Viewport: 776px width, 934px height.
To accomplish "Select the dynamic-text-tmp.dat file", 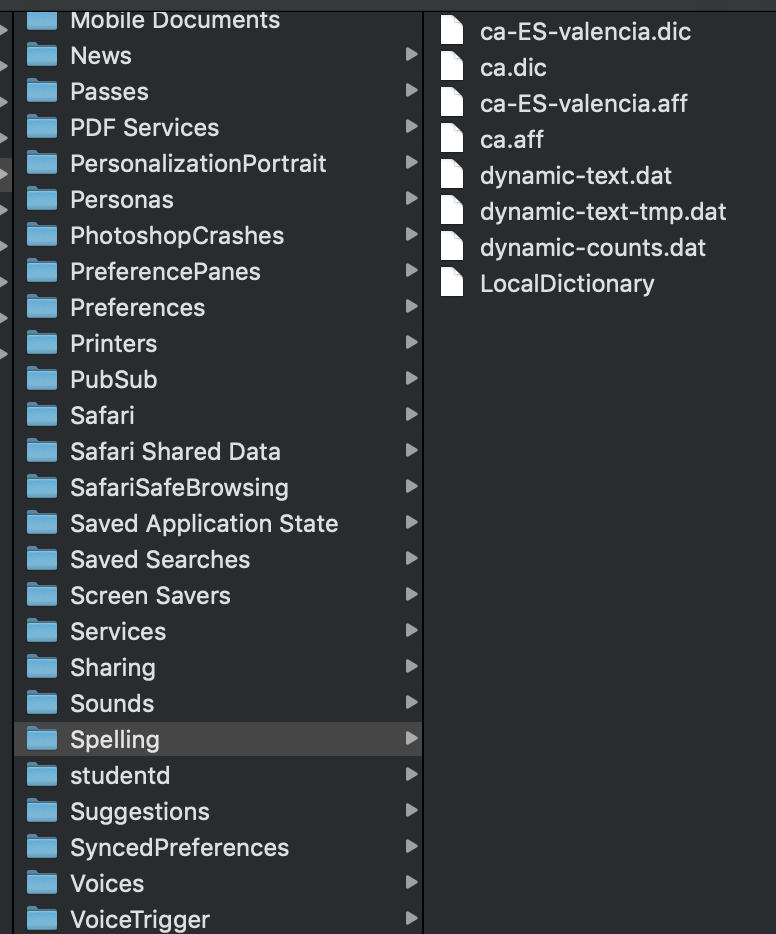I will click(603, 212).
